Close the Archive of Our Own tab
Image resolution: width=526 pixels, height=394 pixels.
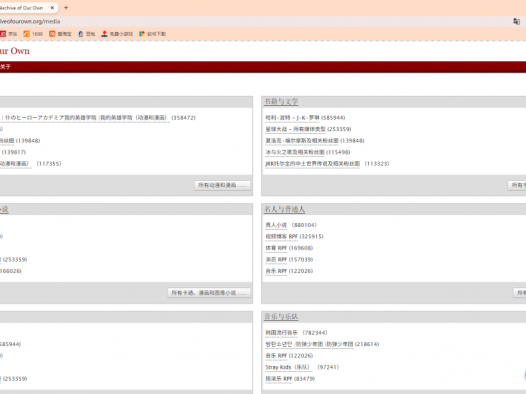click(x=52, y=8)
